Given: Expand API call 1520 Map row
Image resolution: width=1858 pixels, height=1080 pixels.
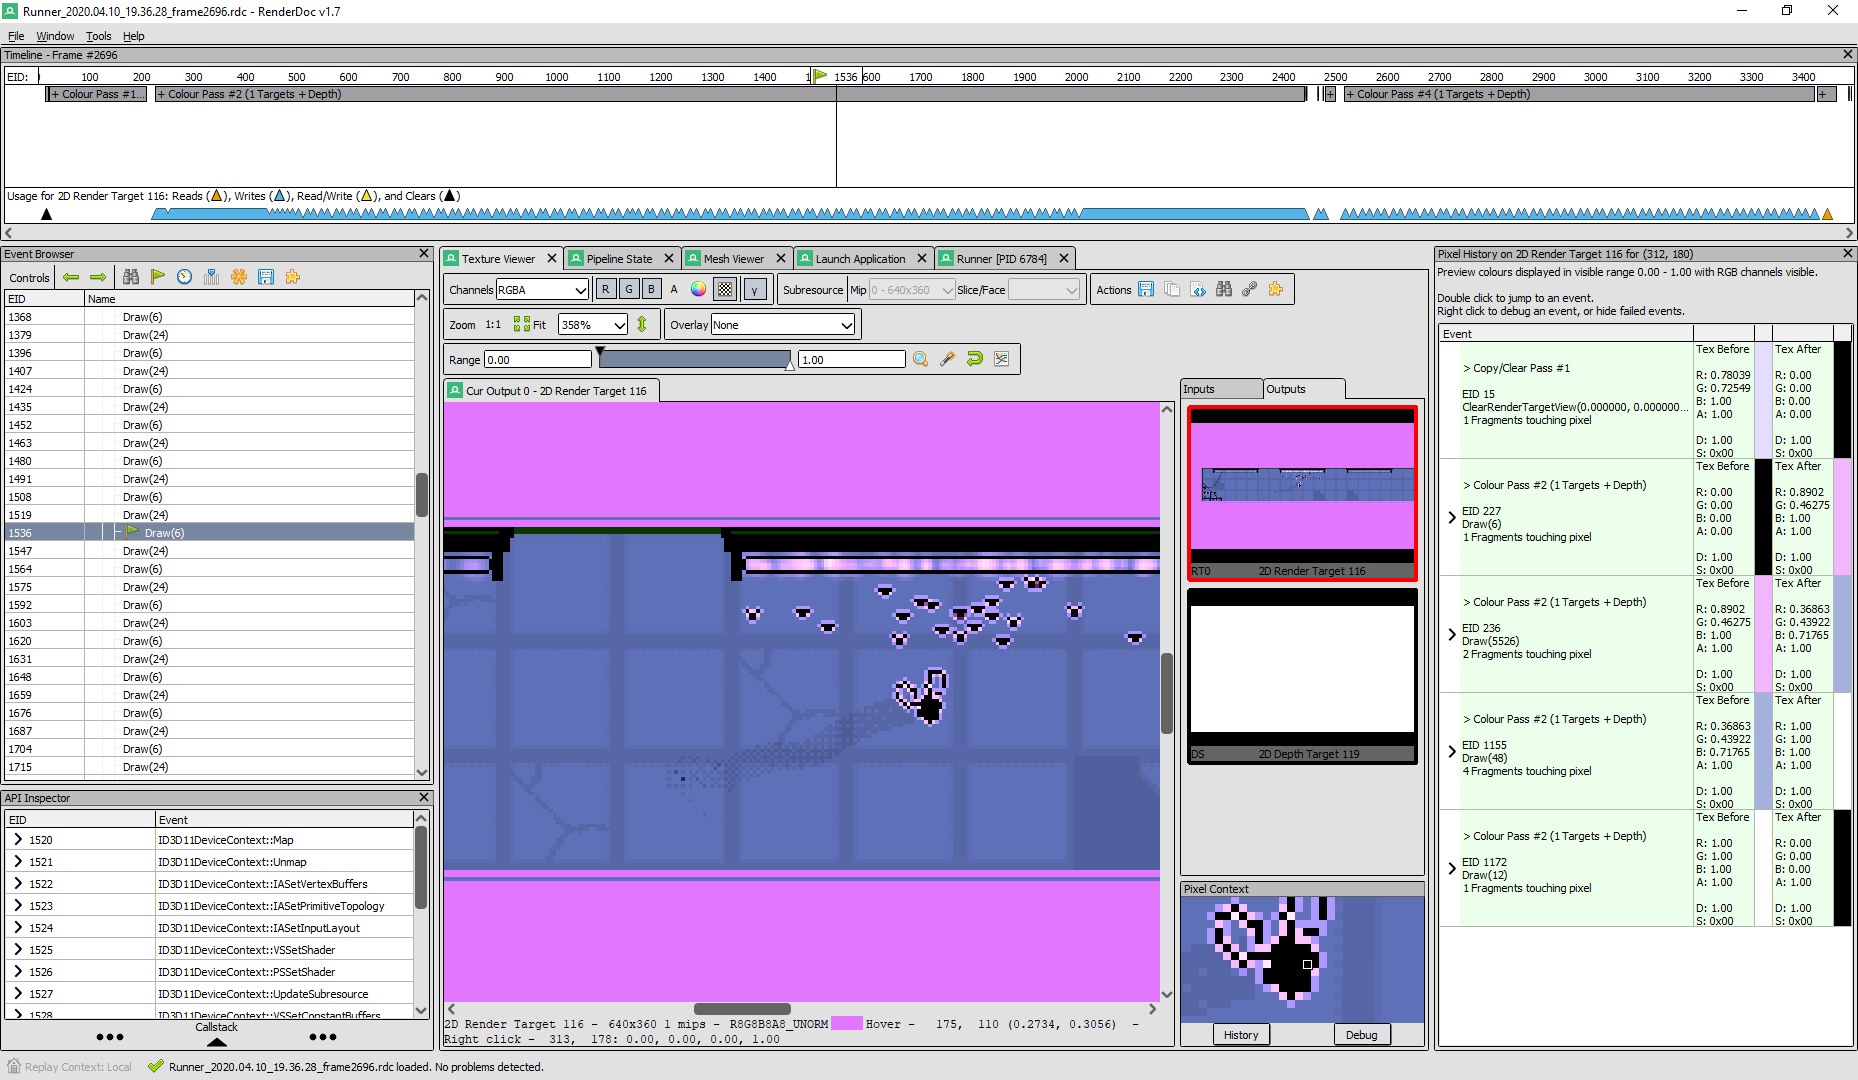Looking at the screenshot, I should 18,840.
